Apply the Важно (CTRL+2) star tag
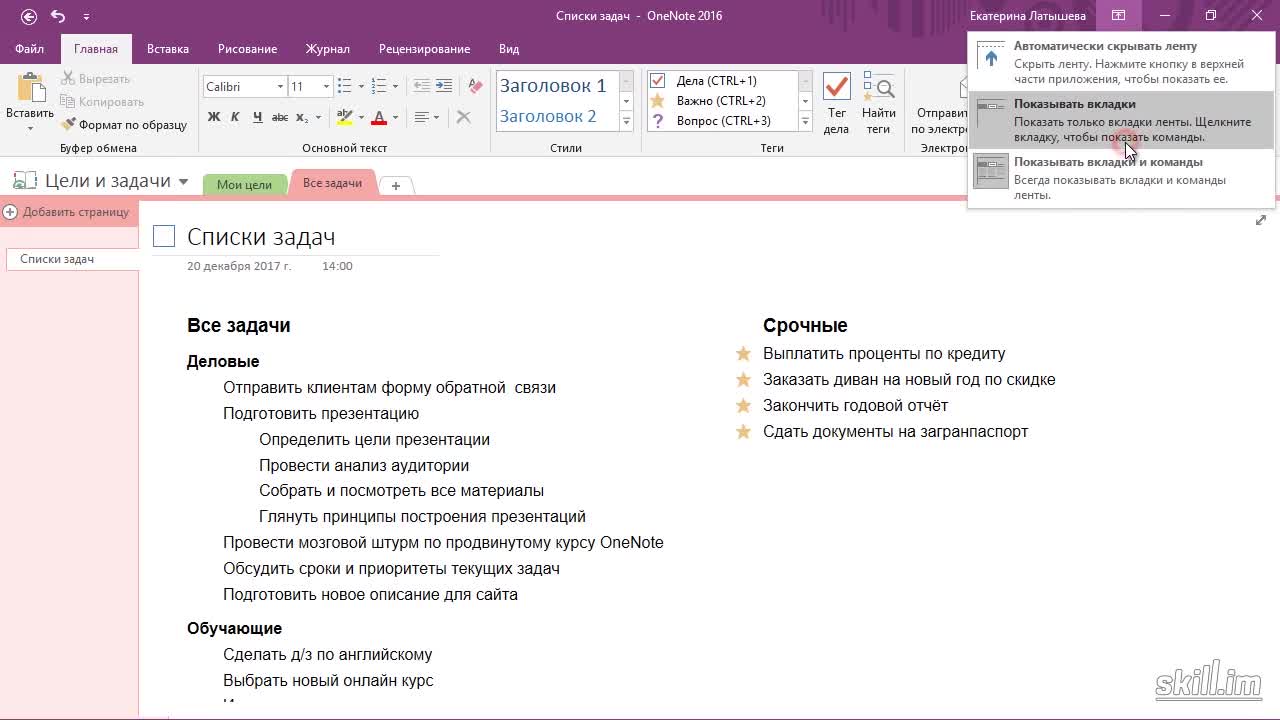The image size is (1280, 720). (x=716, y=101)
